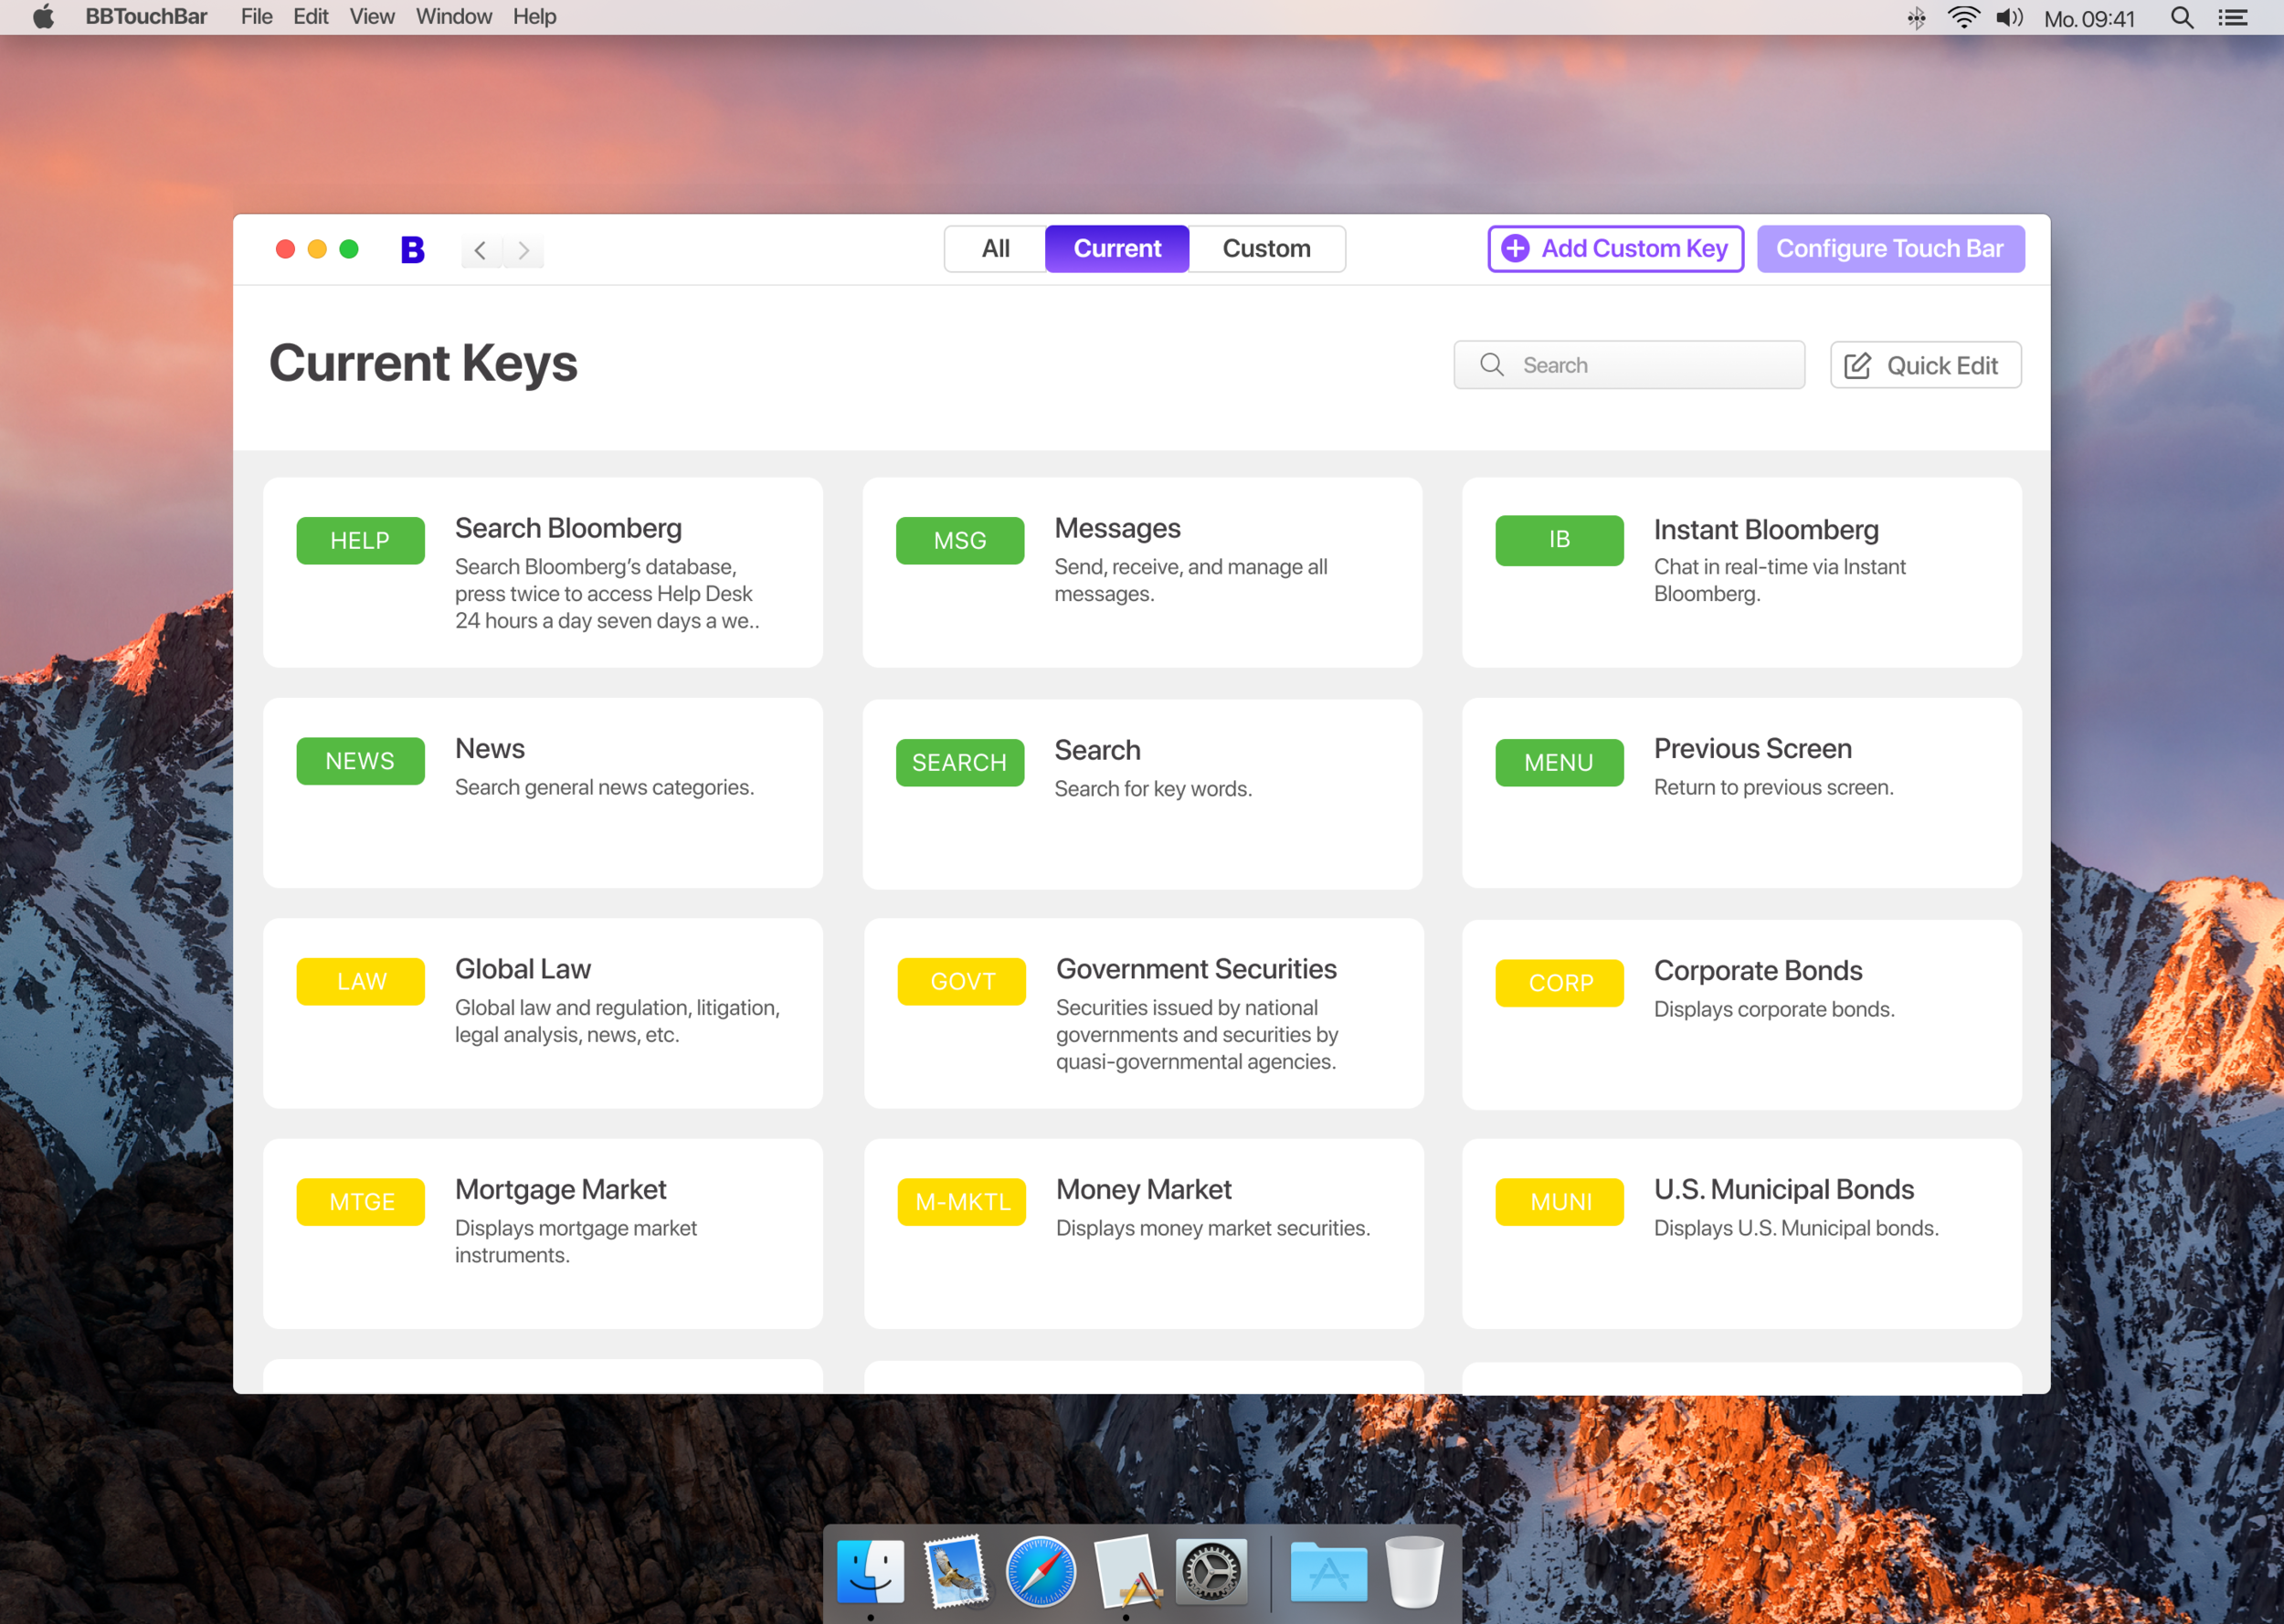Viewport: 2284px width, 1624px height.
Task: Click the Wi-Fi status icon
Action: (1963, 17)
